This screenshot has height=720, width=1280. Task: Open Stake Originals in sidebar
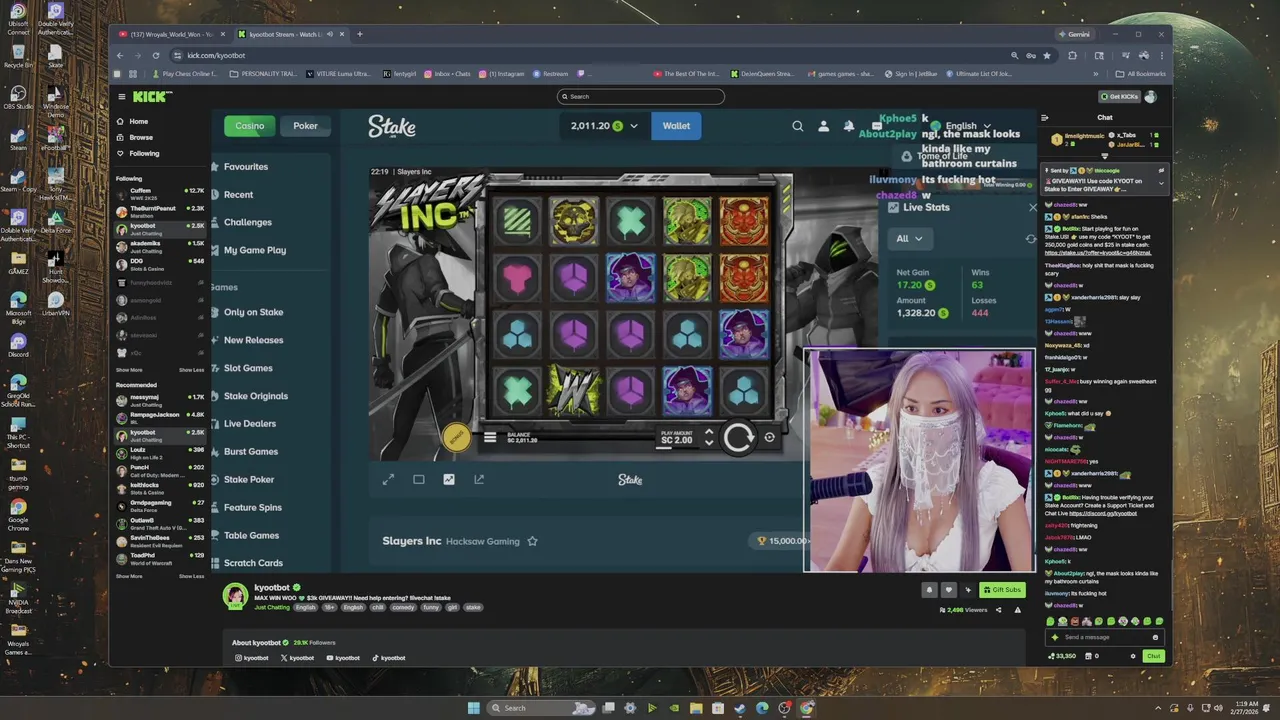click(x=256, y=396)
